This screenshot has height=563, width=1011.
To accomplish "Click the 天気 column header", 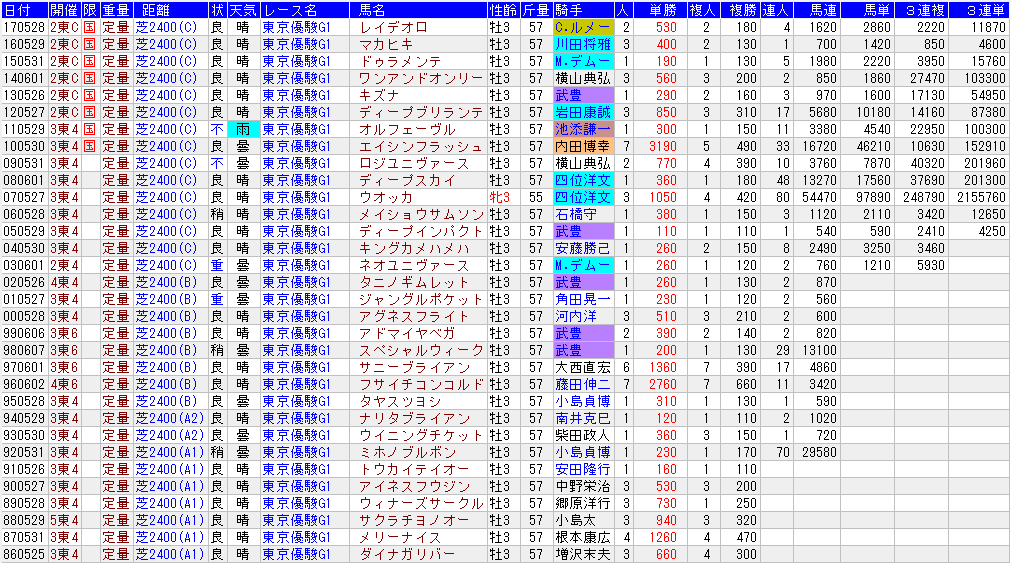I will tap(243, 10).
